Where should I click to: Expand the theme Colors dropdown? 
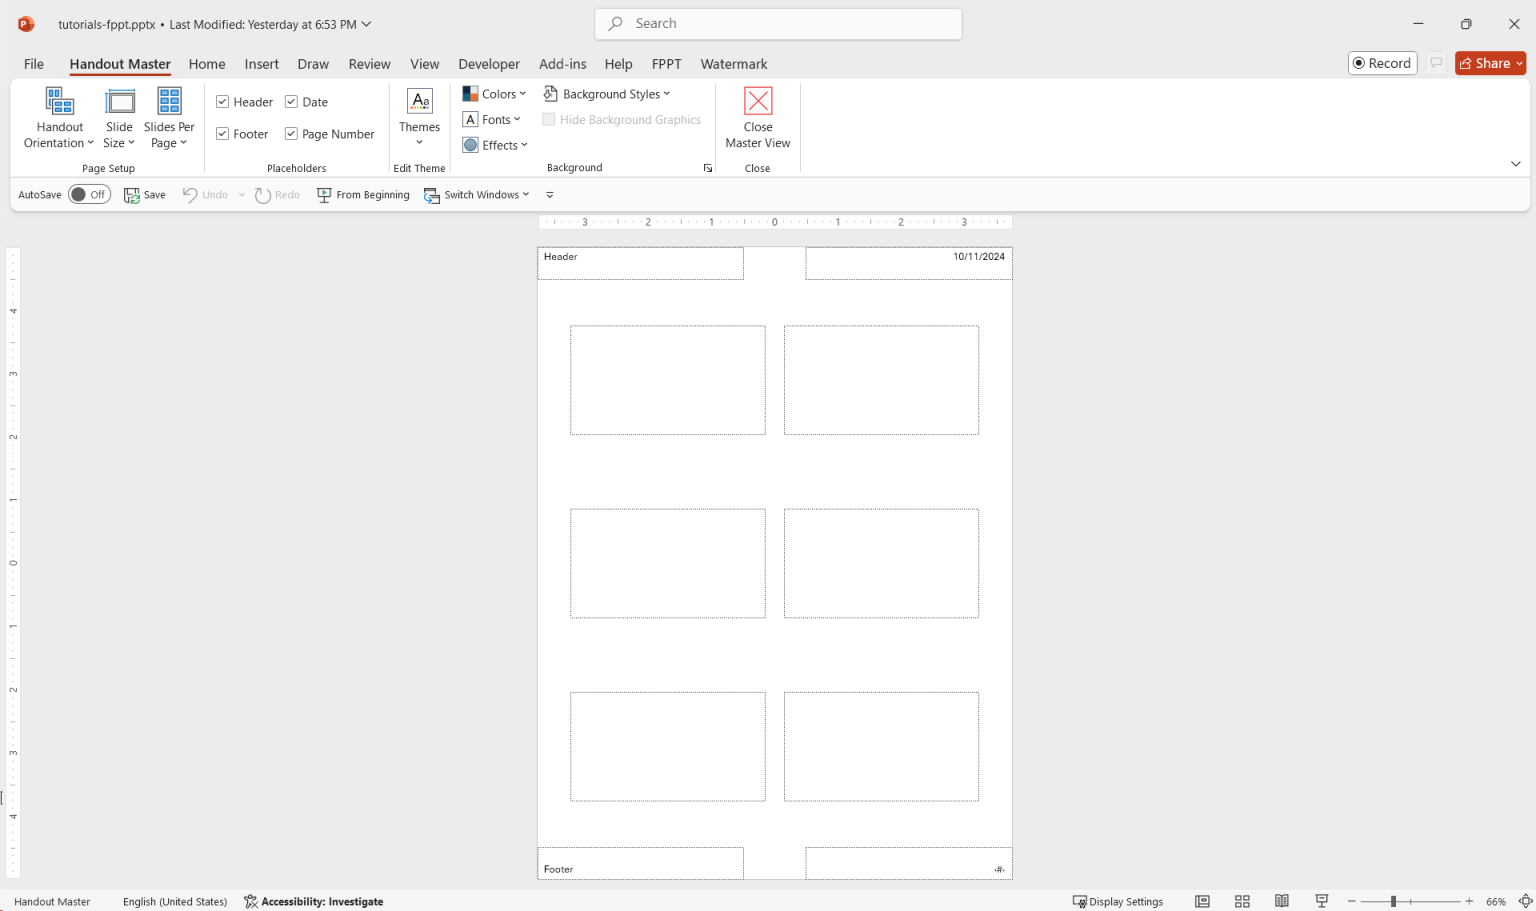coord(494,93)
